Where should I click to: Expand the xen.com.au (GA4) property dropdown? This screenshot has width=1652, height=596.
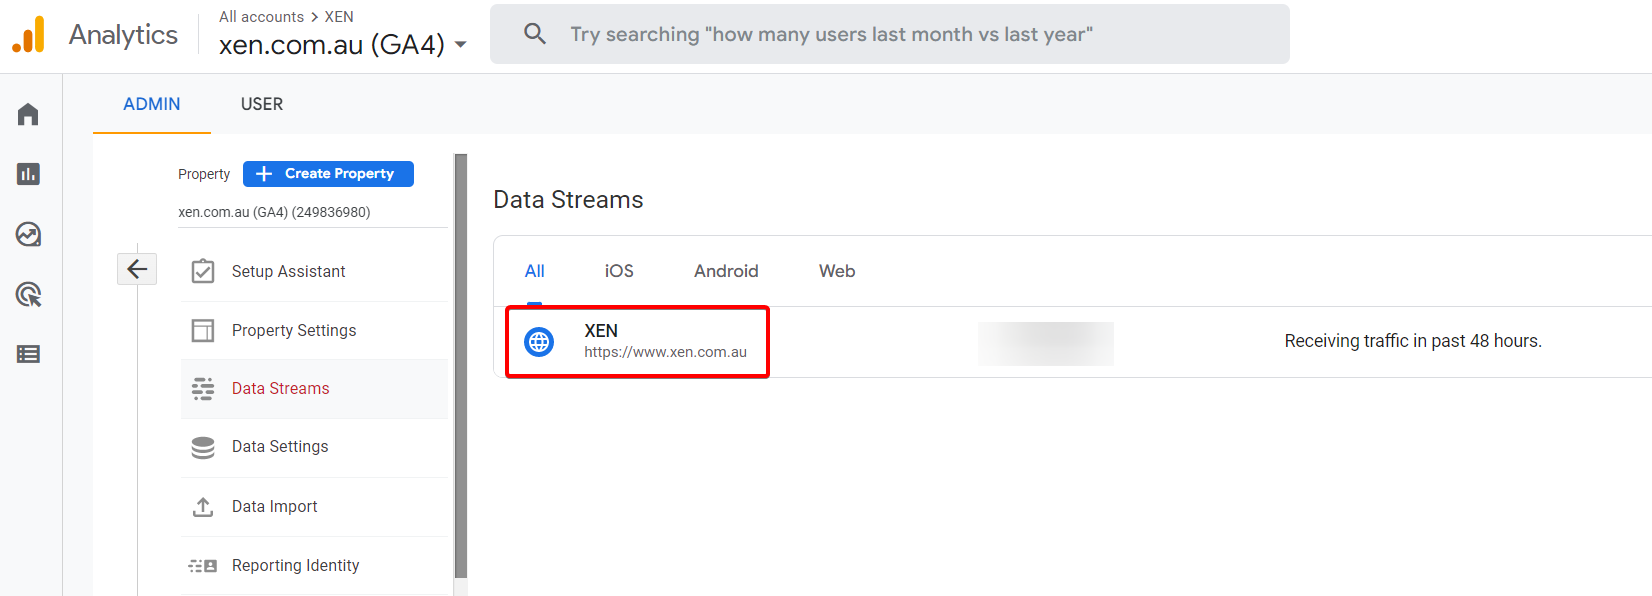[460, 45]
